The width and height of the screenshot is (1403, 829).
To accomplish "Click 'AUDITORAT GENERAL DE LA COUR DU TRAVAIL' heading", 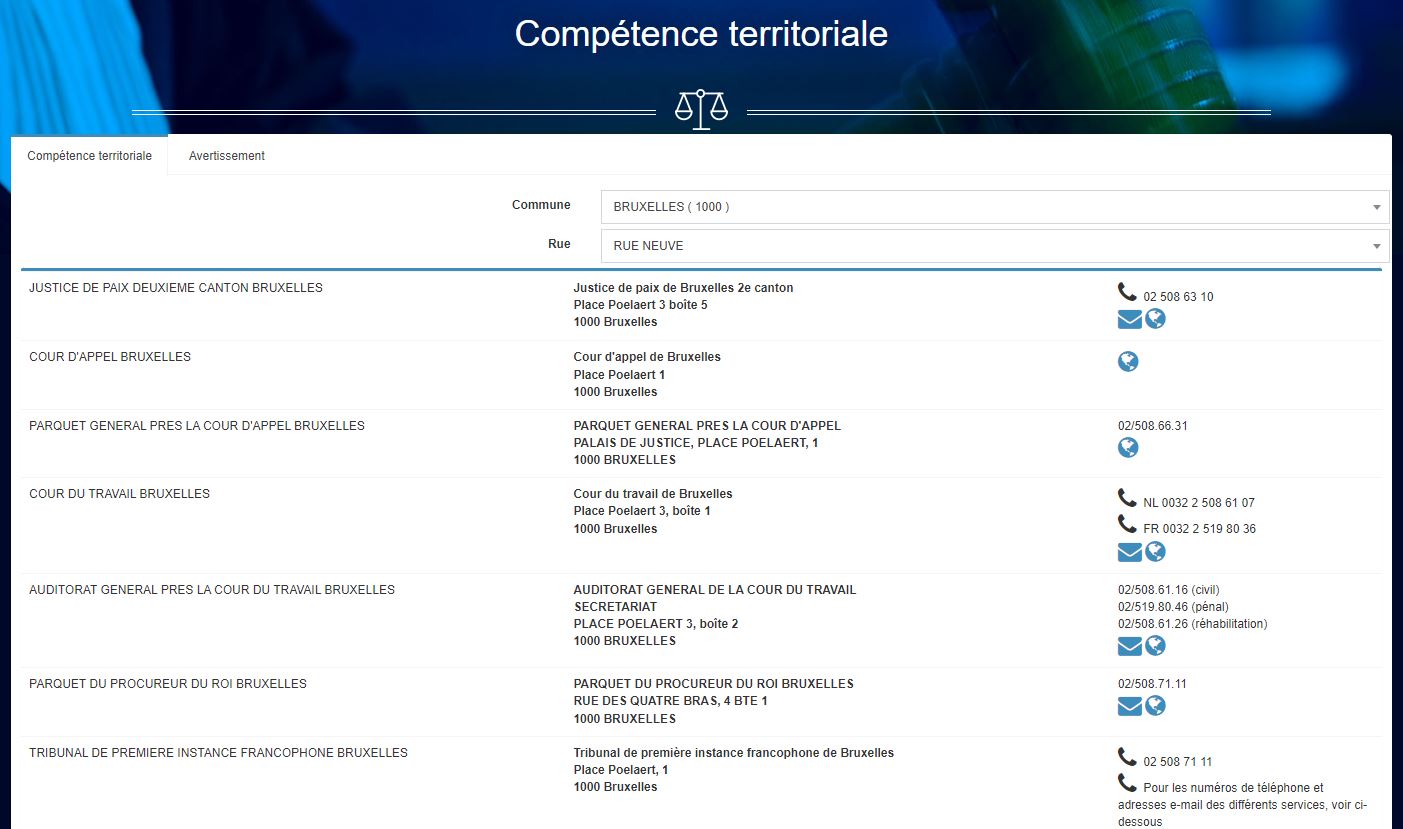I will click(x=715, y=590).
